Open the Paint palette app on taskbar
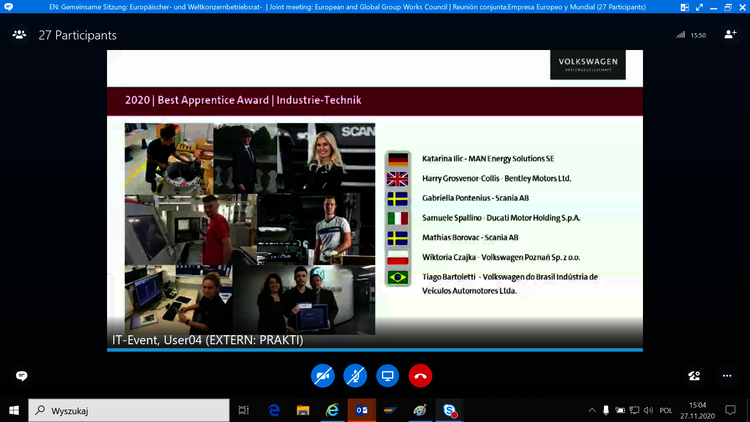The height and width of the screenshot is (422, 750). click(419, 410)
